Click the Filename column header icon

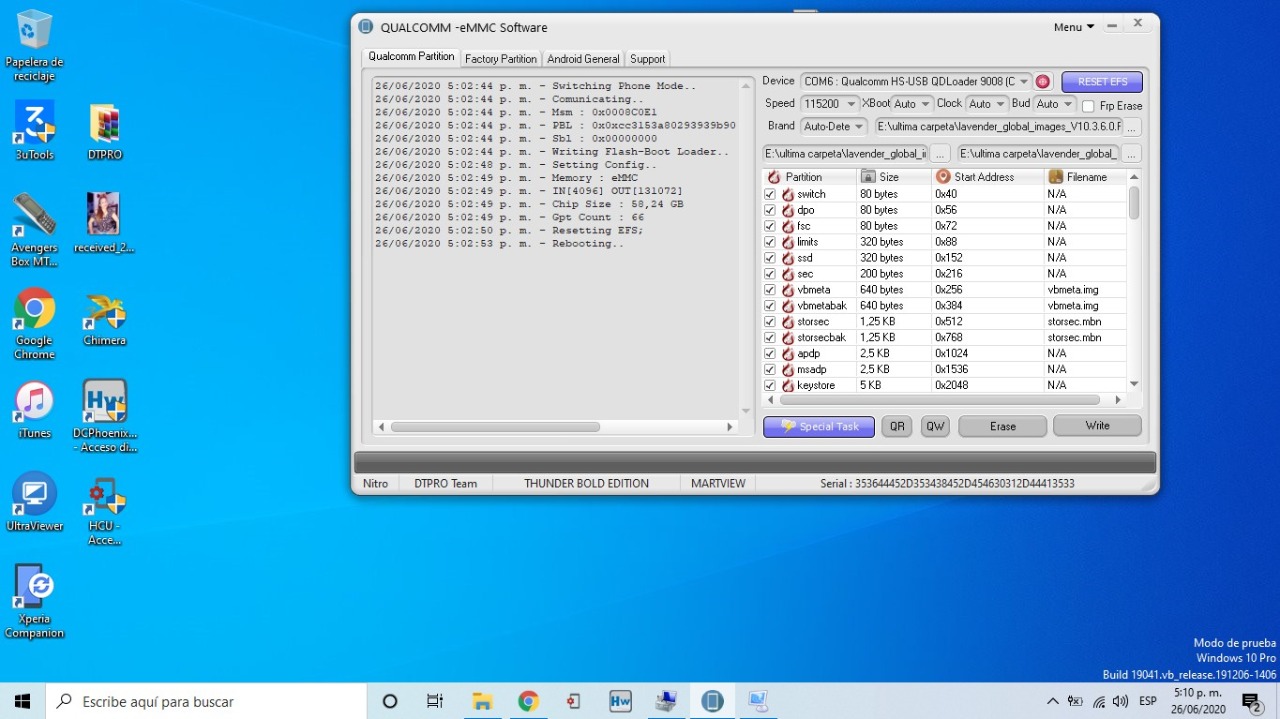[1055, 177]
